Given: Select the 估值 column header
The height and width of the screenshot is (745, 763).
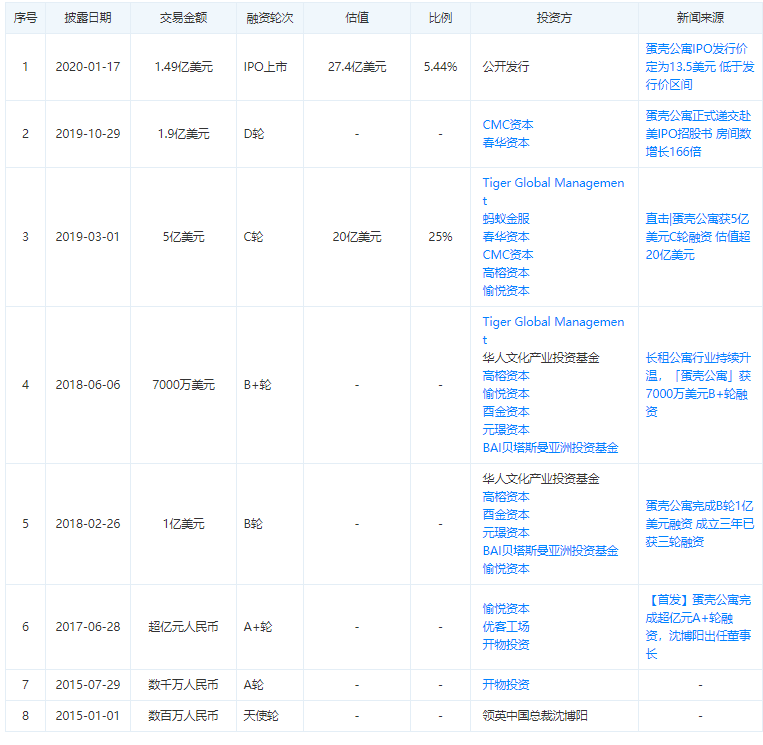Looking at the screenshot, I should click(357, 18).
